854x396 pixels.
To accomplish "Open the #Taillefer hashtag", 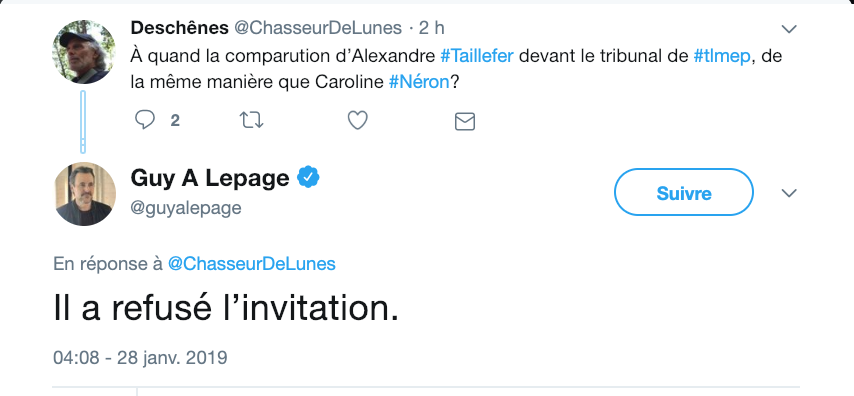I will pyautogui.click(x=477, y=56).
